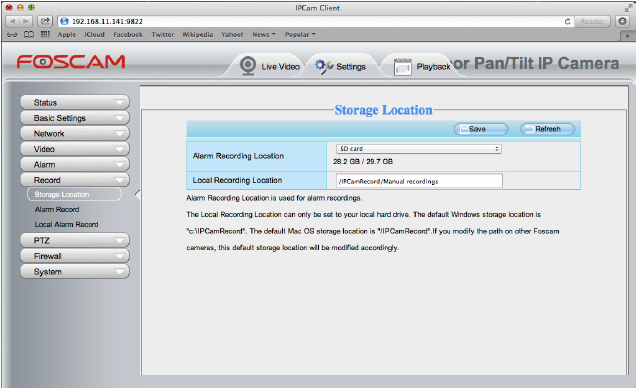
Task: Expand the Status menu section
Action: tap(75, 102)
